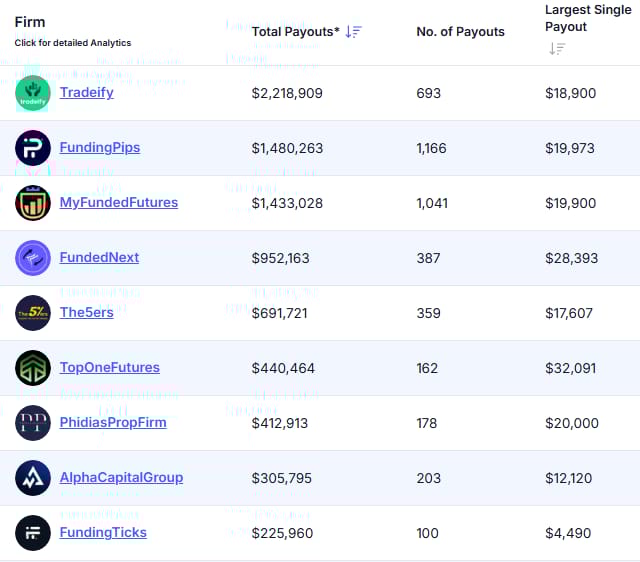The width and height of the screenshot is (640, 562).
Task: Select FundingPips total $1,480,263
Action: coord(287,148)
